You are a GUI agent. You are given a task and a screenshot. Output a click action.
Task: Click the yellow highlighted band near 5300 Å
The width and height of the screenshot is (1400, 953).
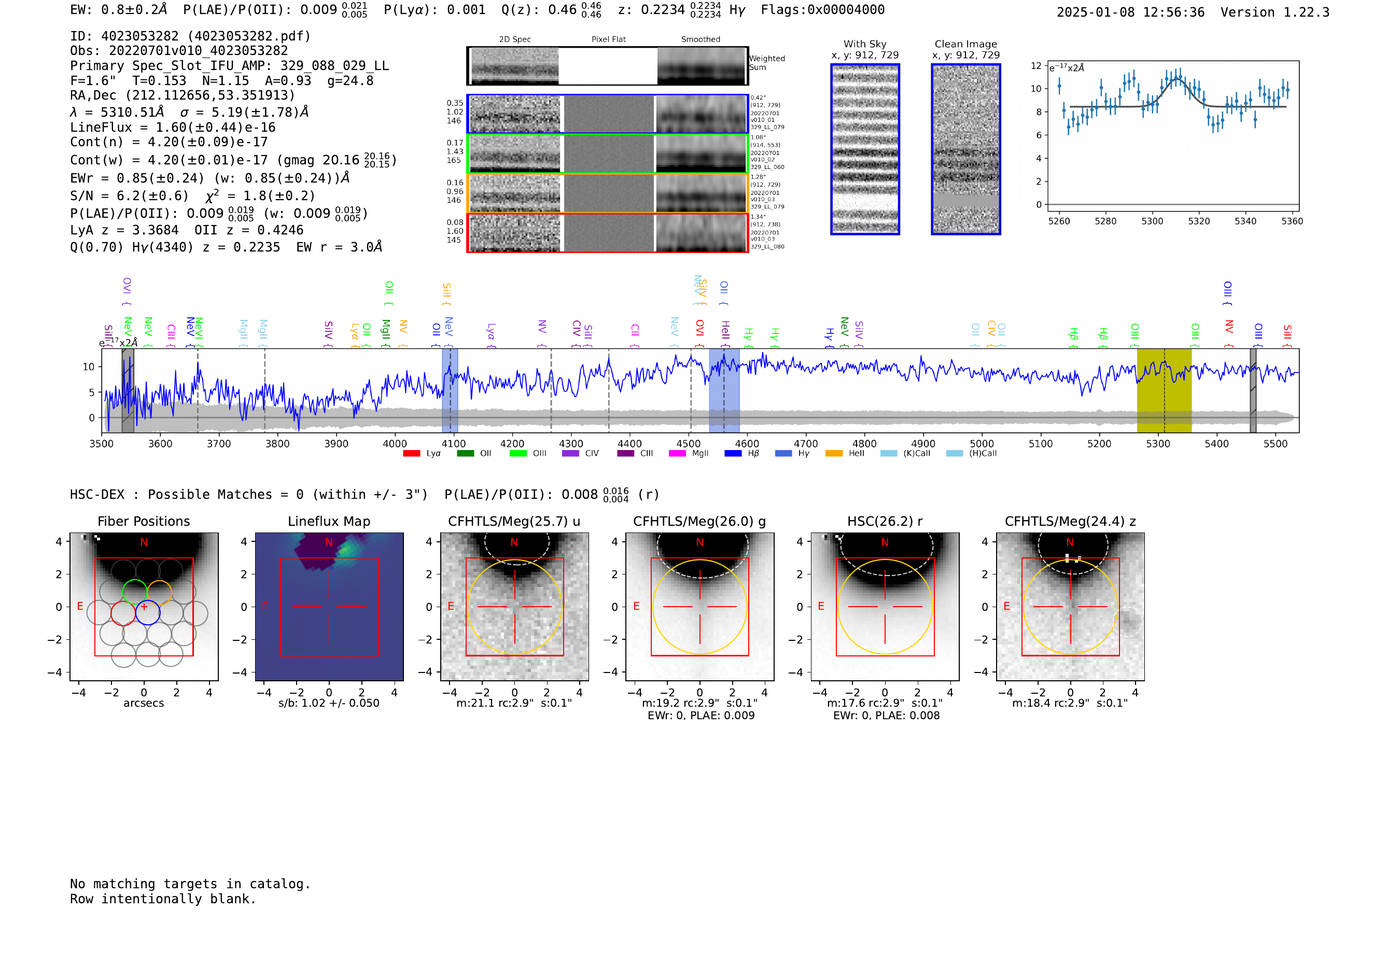[1164, 390]
